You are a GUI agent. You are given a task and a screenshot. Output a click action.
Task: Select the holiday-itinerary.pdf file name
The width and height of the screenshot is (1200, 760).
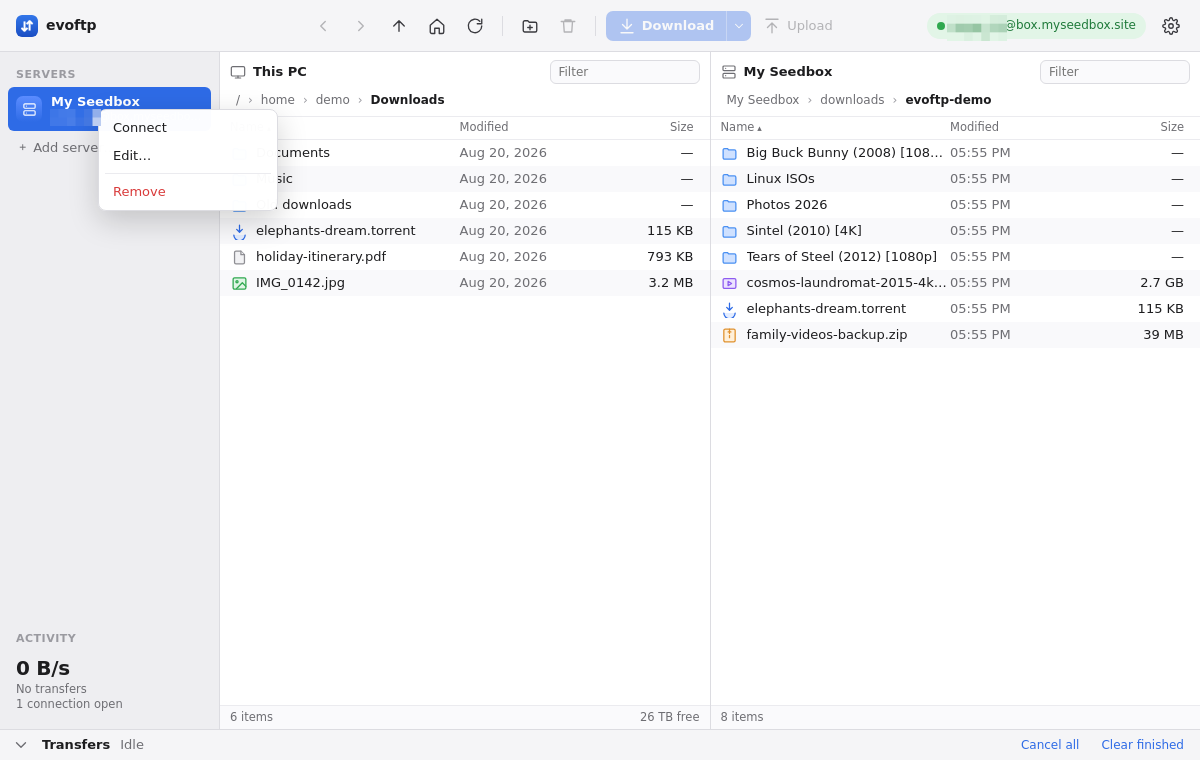321,257
